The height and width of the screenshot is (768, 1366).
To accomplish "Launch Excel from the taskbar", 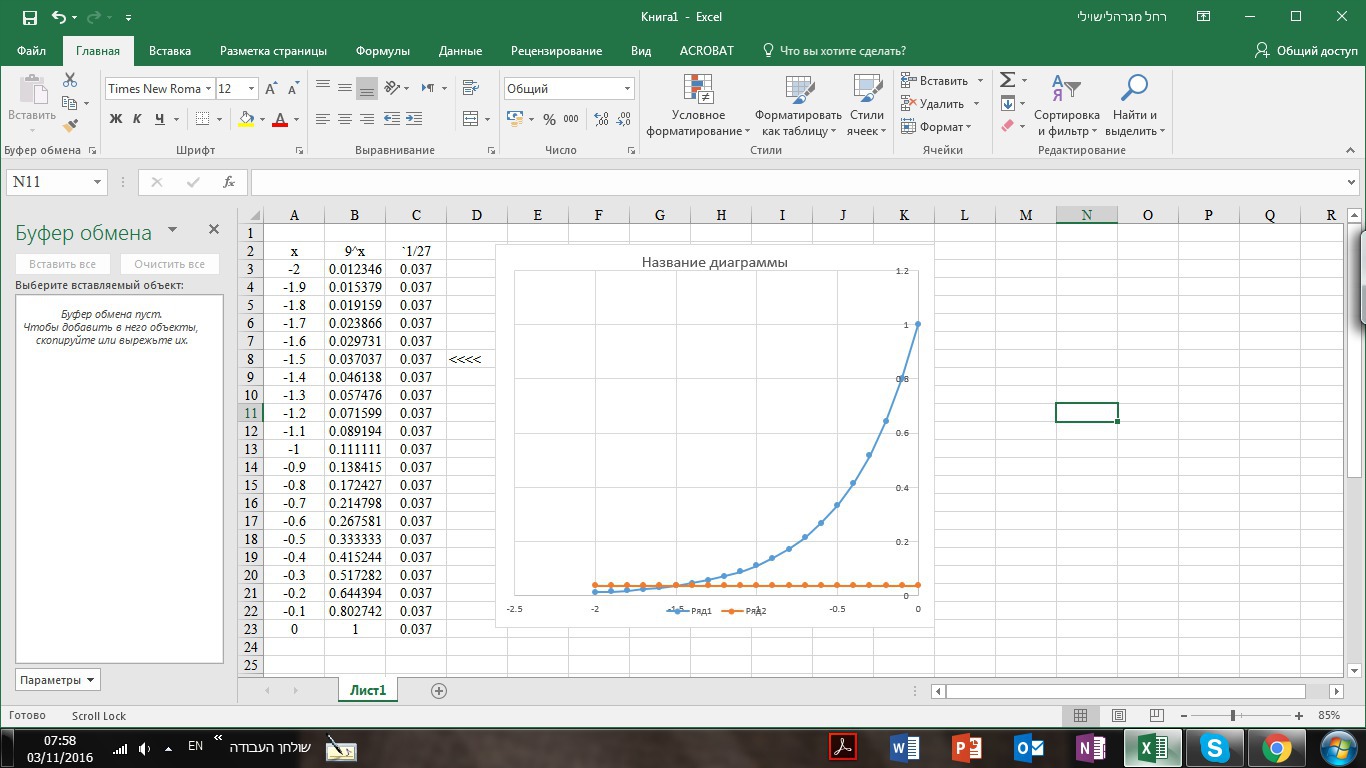I will click(1152, 747).
